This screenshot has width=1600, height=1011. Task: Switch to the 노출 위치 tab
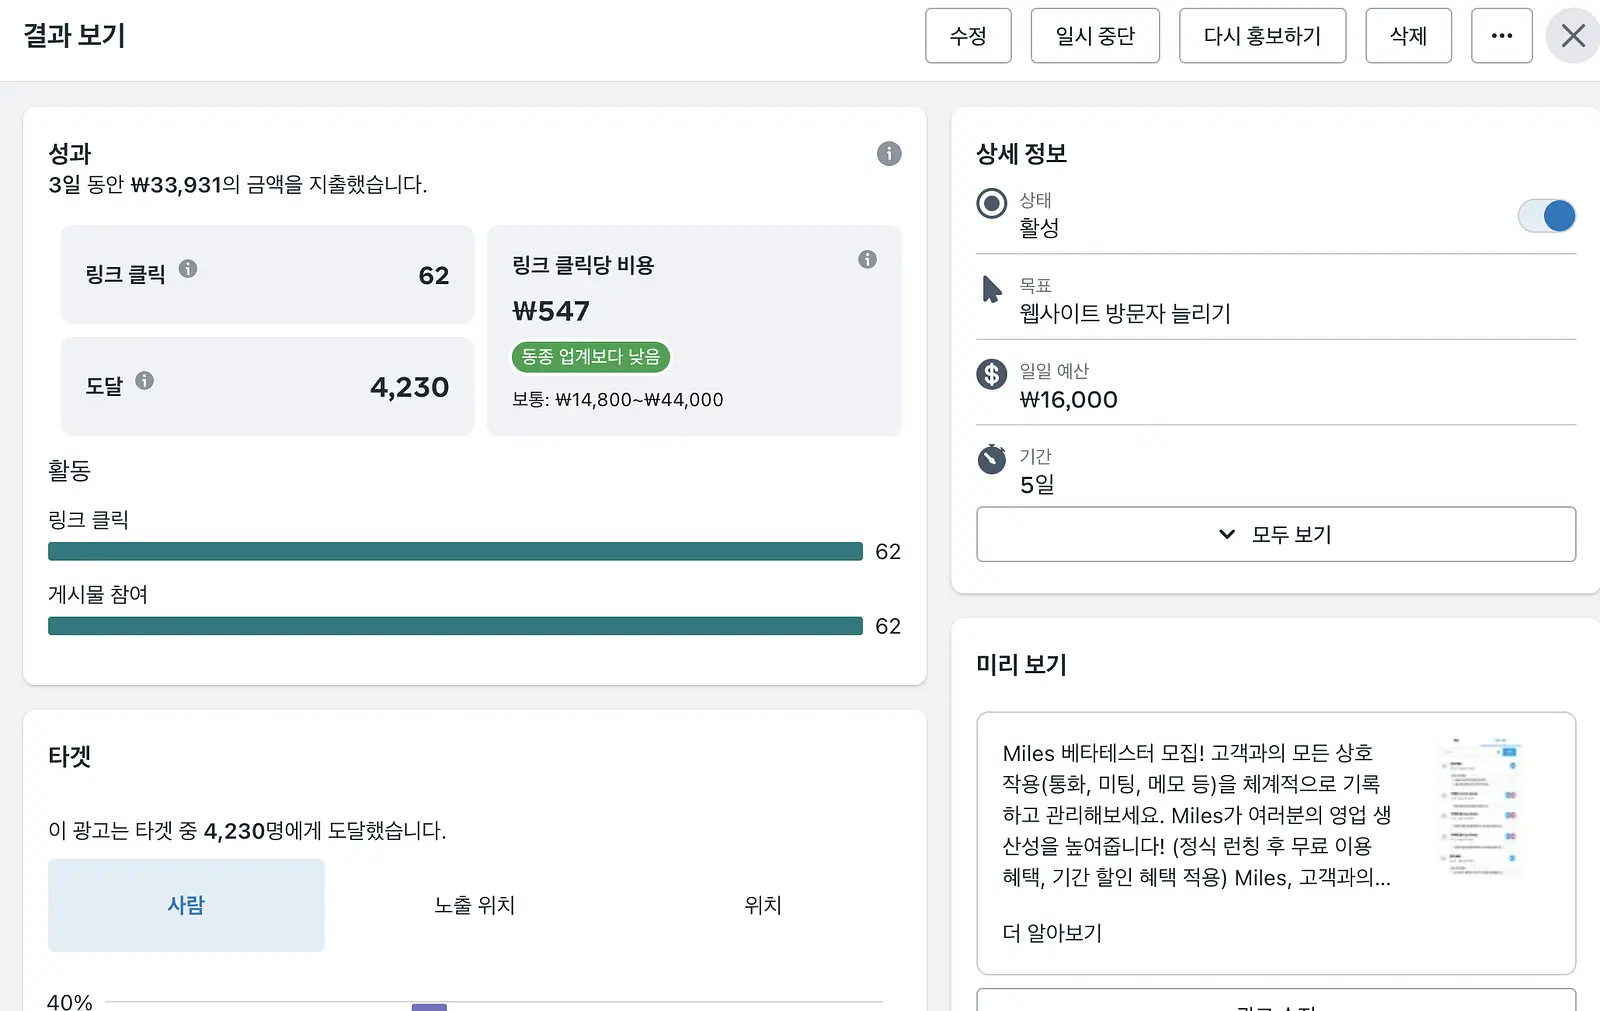[474, 905]
